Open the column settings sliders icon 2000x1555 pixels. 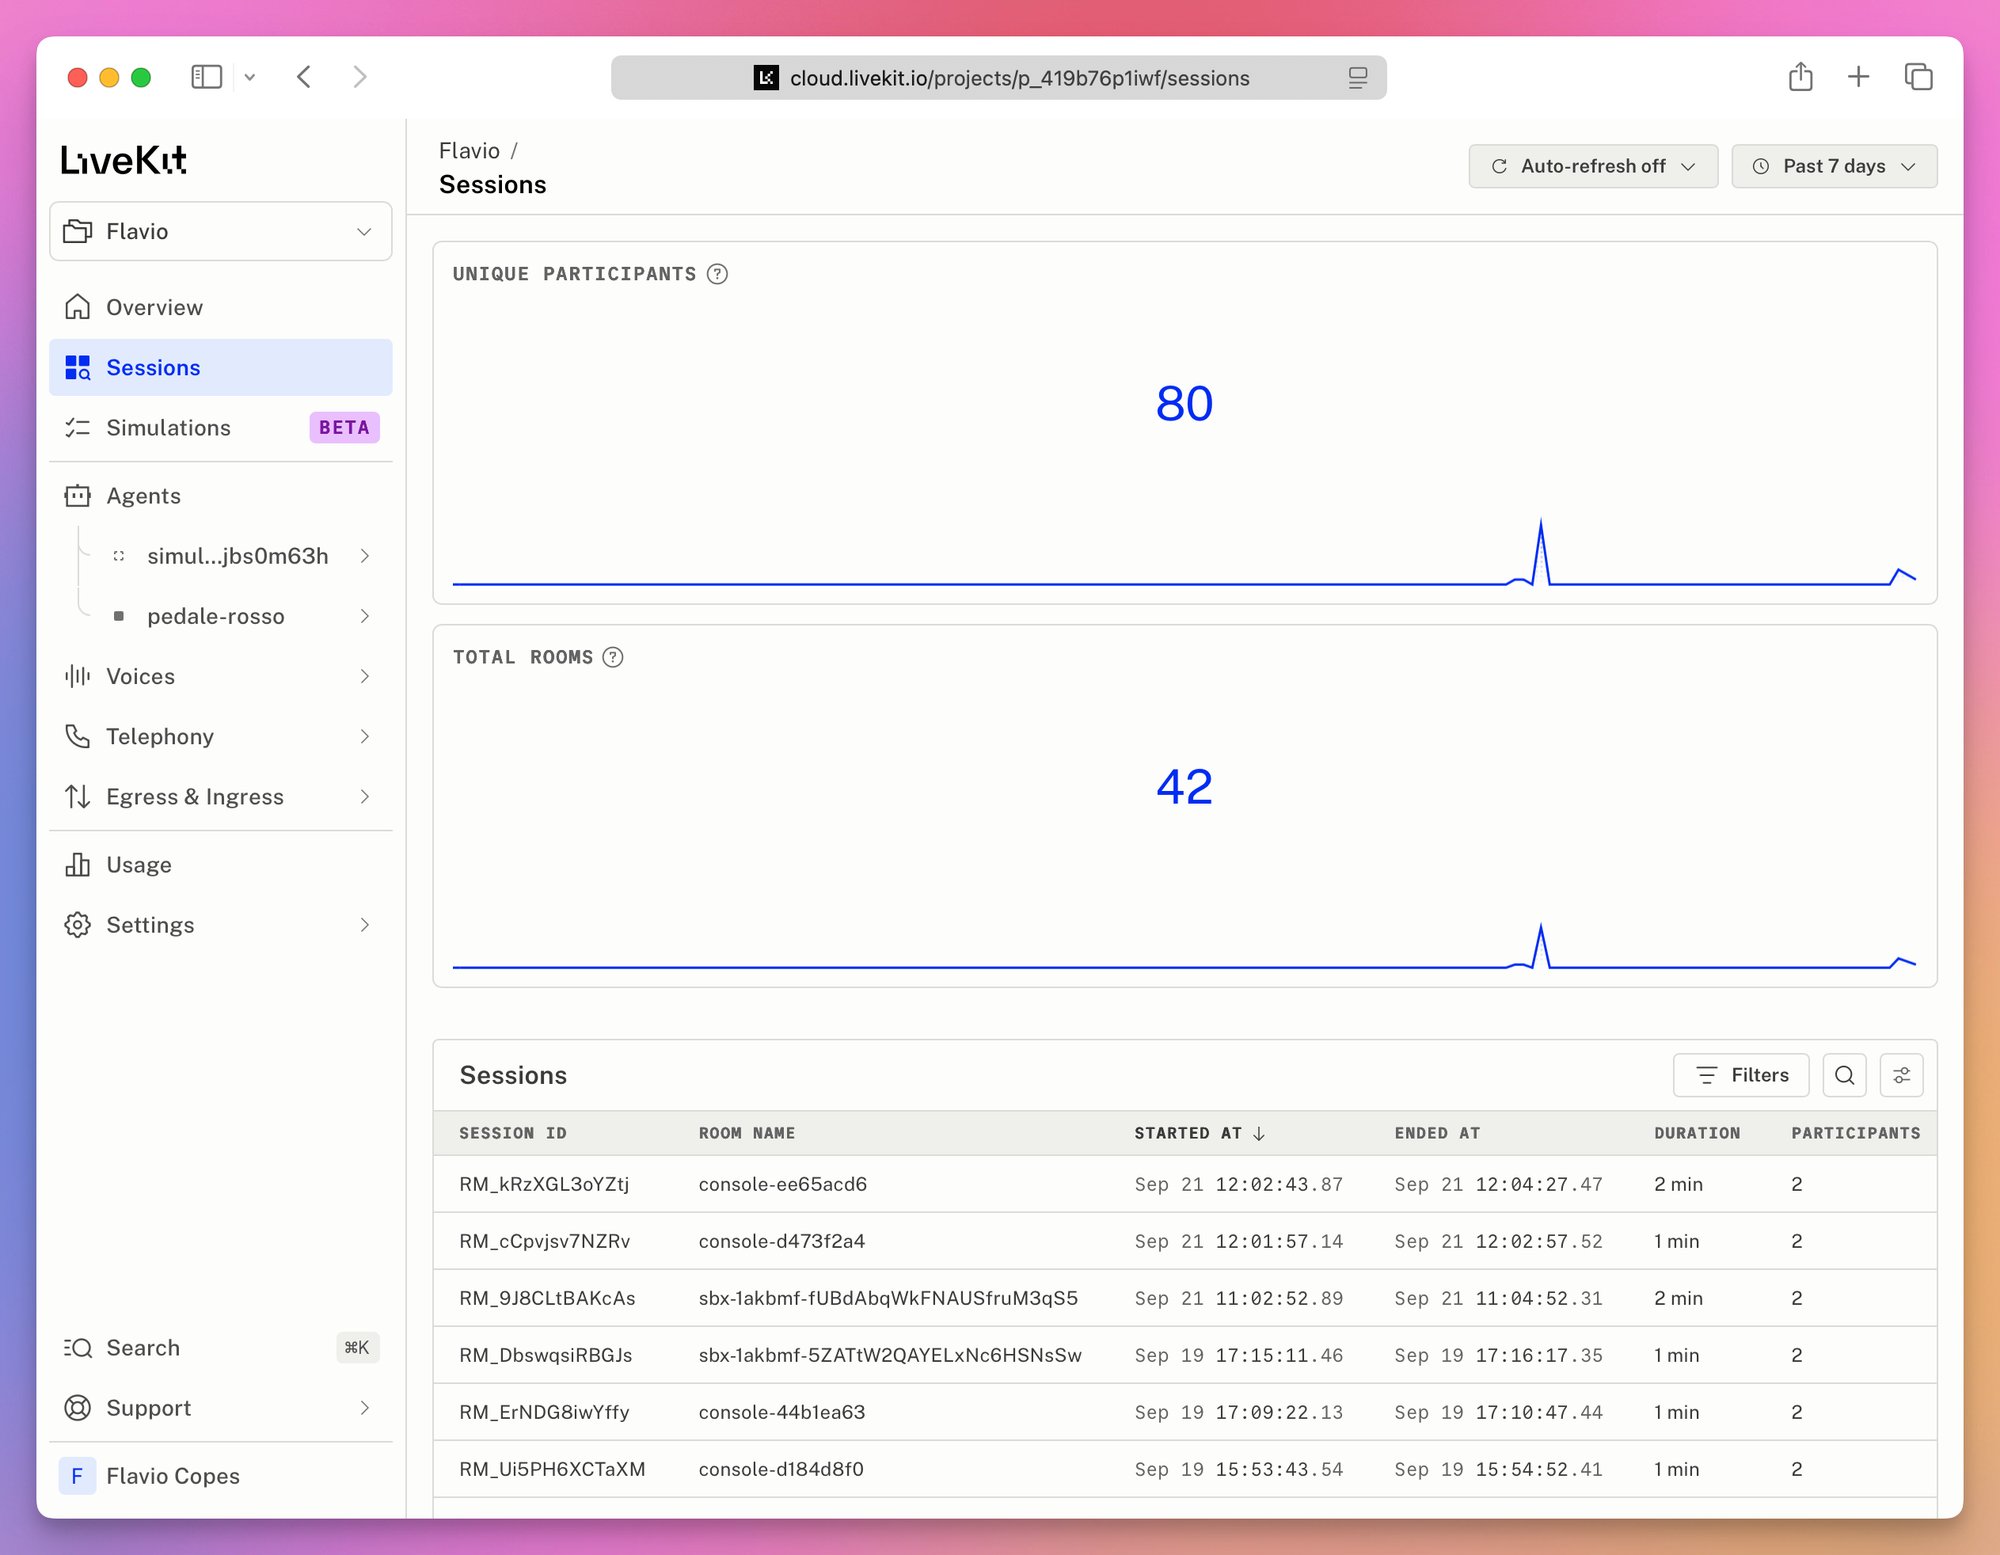click(x=1901, y=1075)
